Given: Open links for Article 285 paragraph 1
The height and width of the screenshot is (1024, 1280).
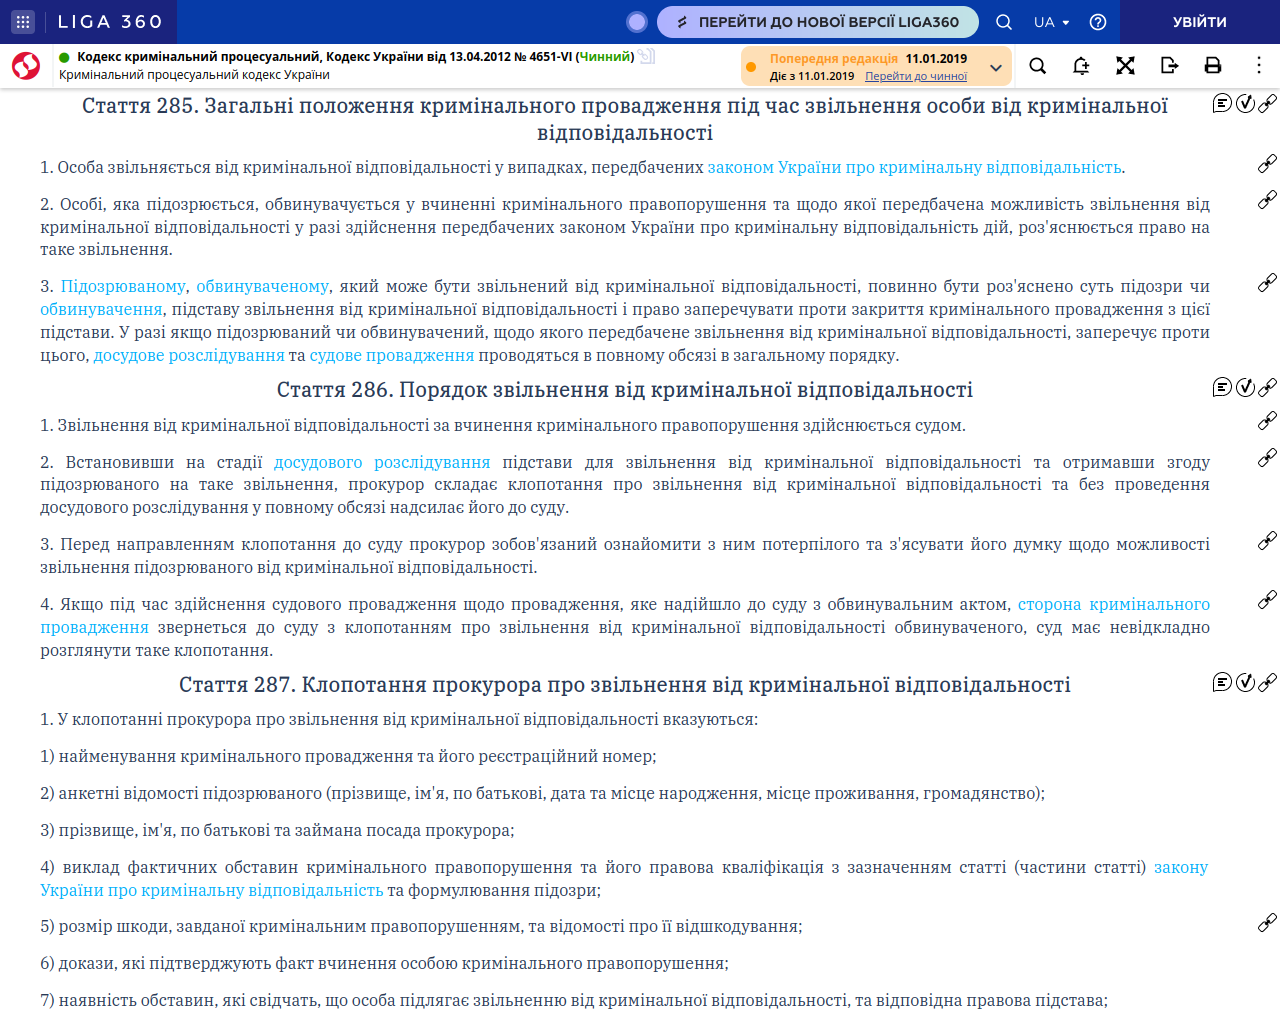Looking at the screenshot, I should pos(1267,163).
